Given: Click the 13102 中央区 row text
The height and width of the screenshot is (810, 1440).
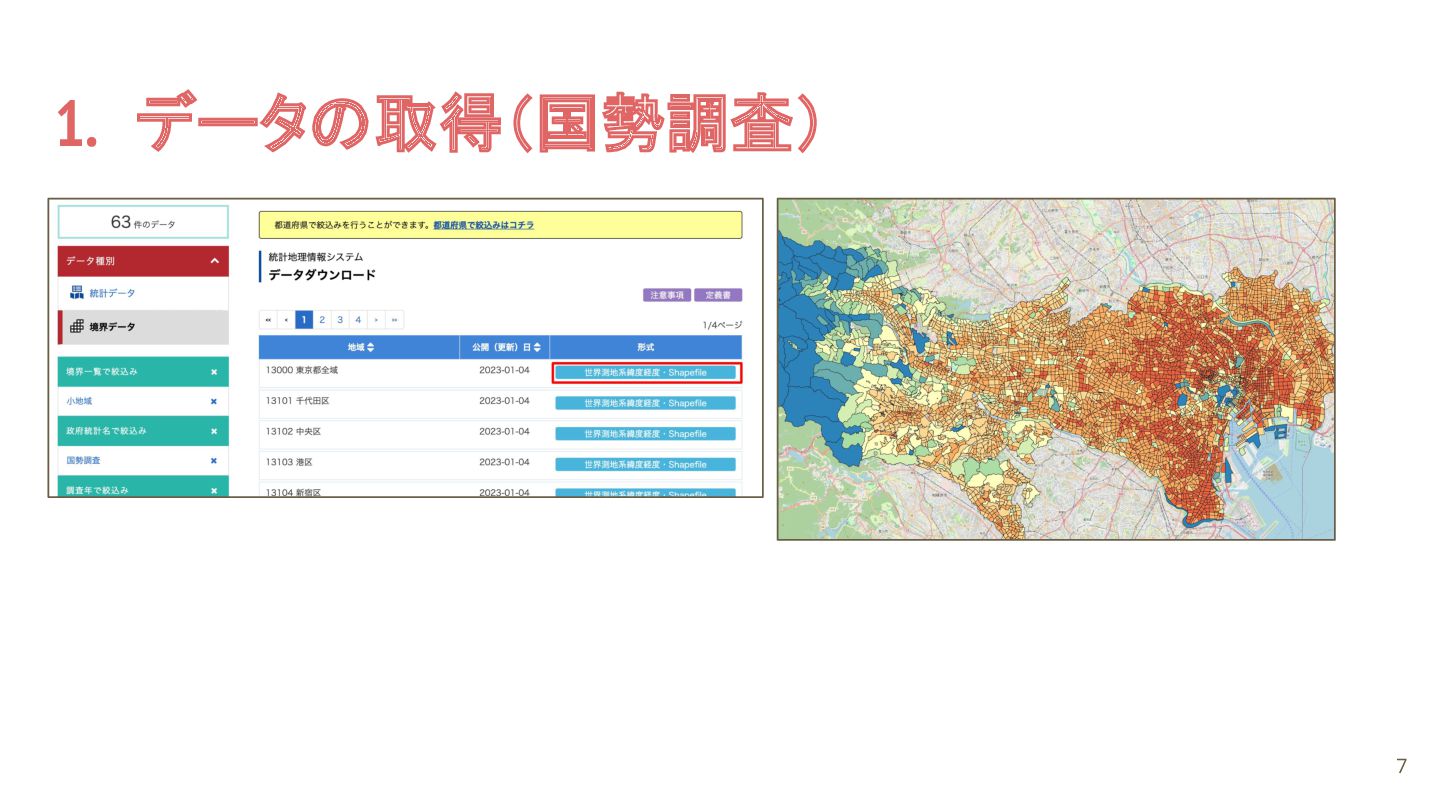Looking at the screenshot, I should (x=293, y=432).
